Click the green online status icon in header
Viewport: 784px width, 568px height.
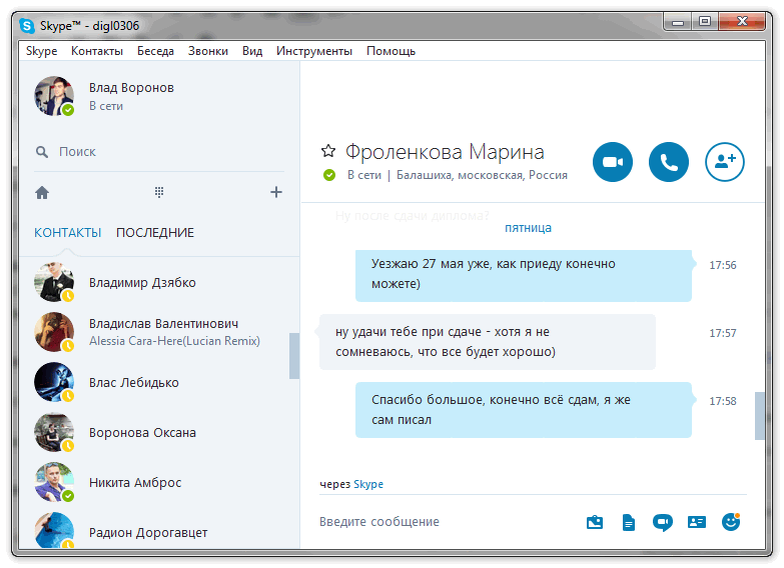tap(329, 175)
